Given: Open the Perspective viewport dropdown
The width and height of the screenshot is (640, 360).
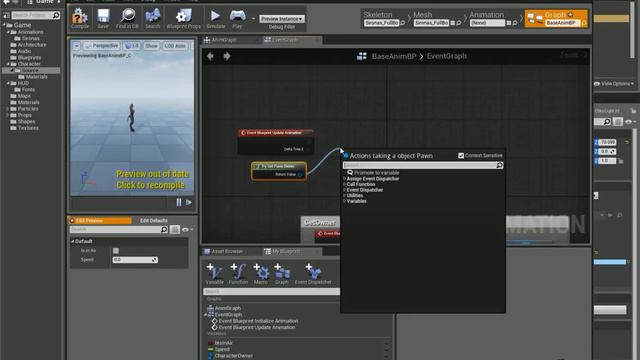Looking at the screenshot, I should [x=102, y=46].
